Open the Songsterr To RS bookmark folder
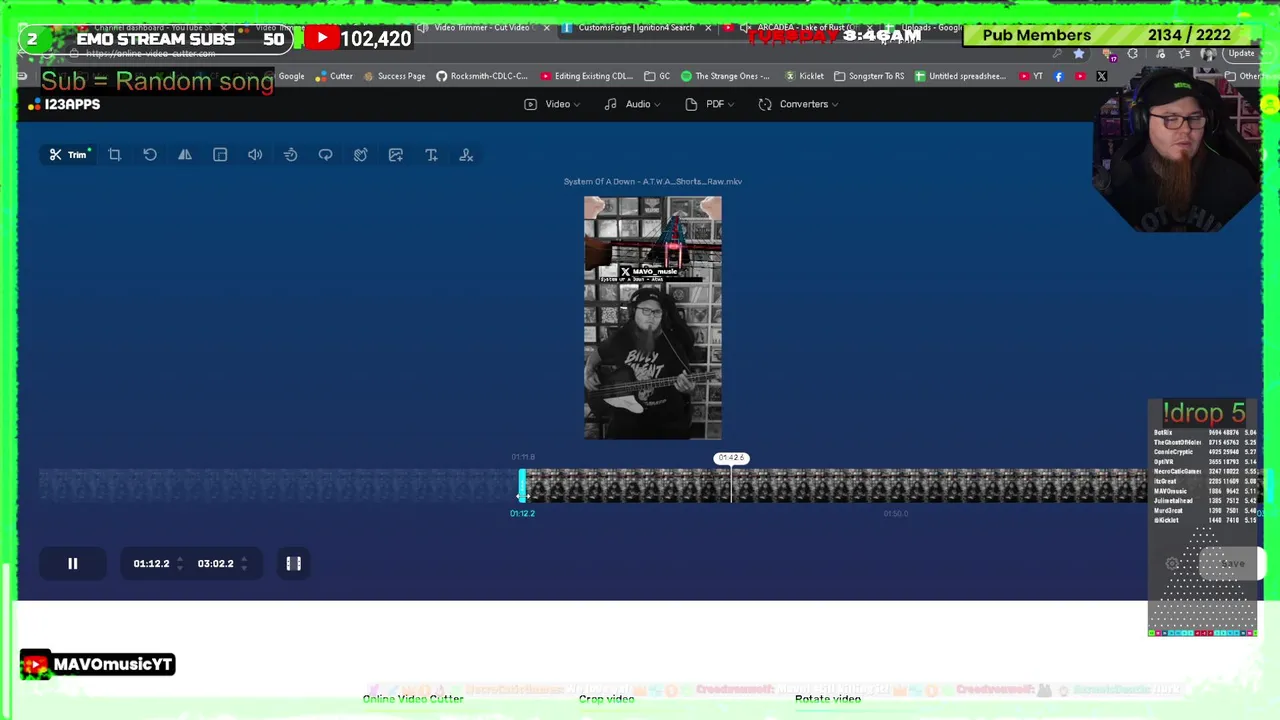 point(869,76)
